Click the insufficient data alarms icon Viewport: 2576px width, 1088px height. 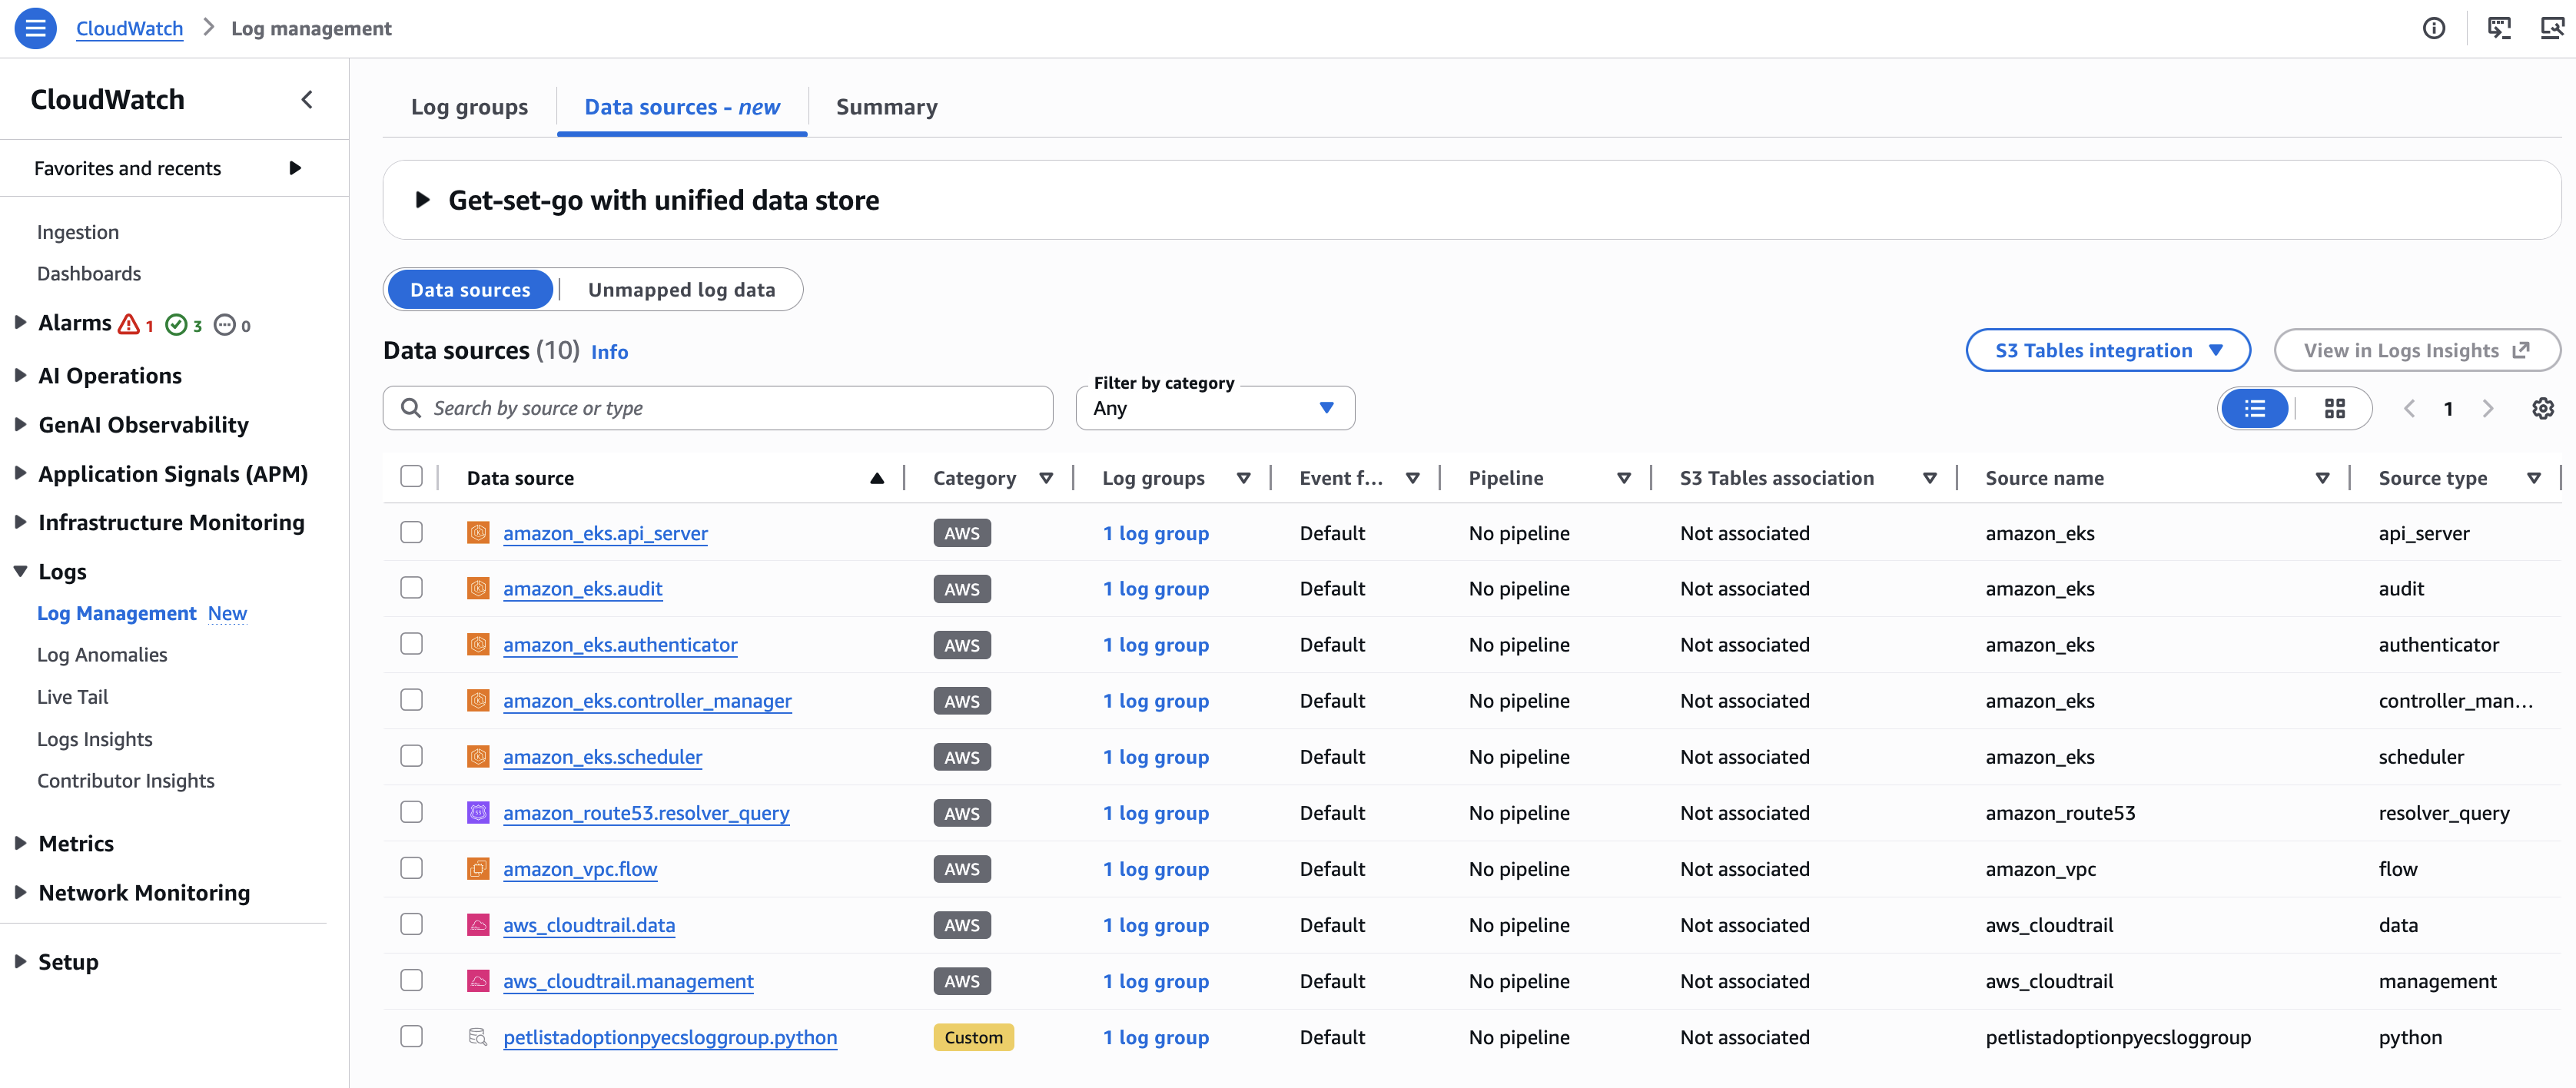(225, 324)
